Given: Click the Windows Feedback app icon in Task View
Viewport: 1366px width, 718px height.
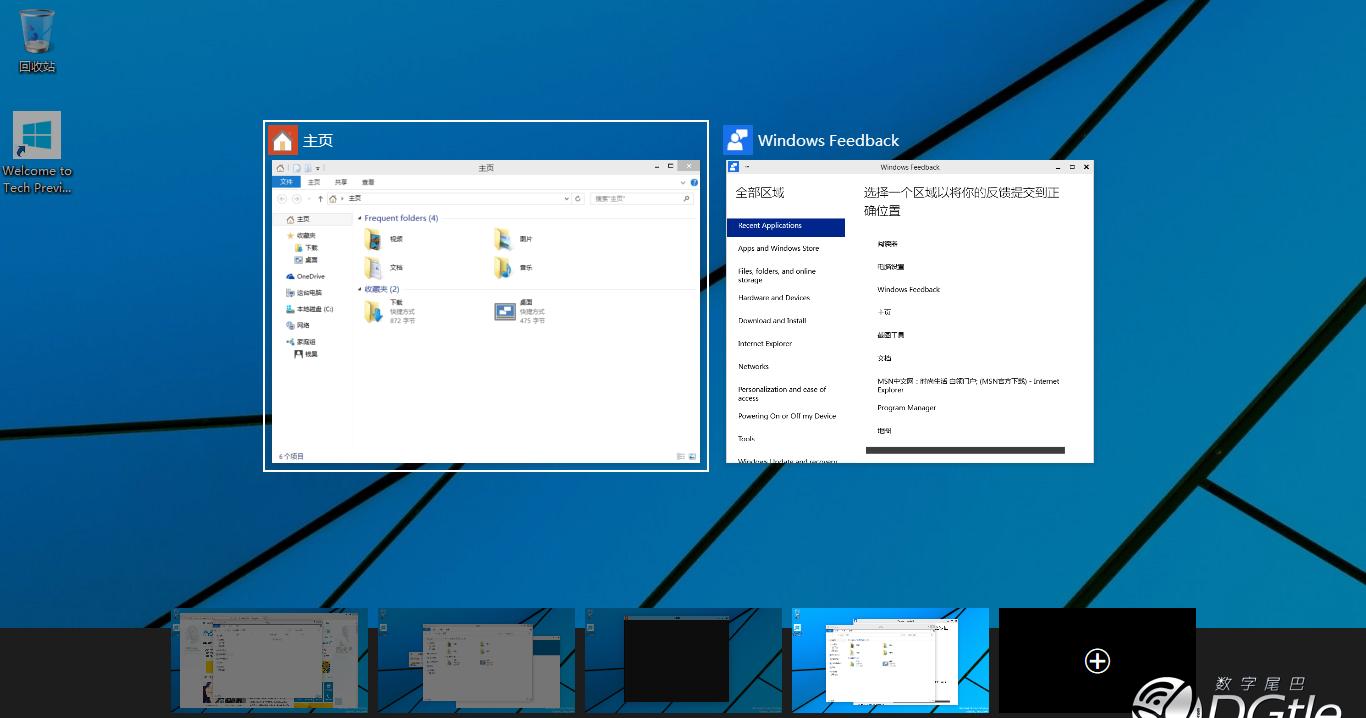Looking at the screenshot, I should tap(738, 140).
